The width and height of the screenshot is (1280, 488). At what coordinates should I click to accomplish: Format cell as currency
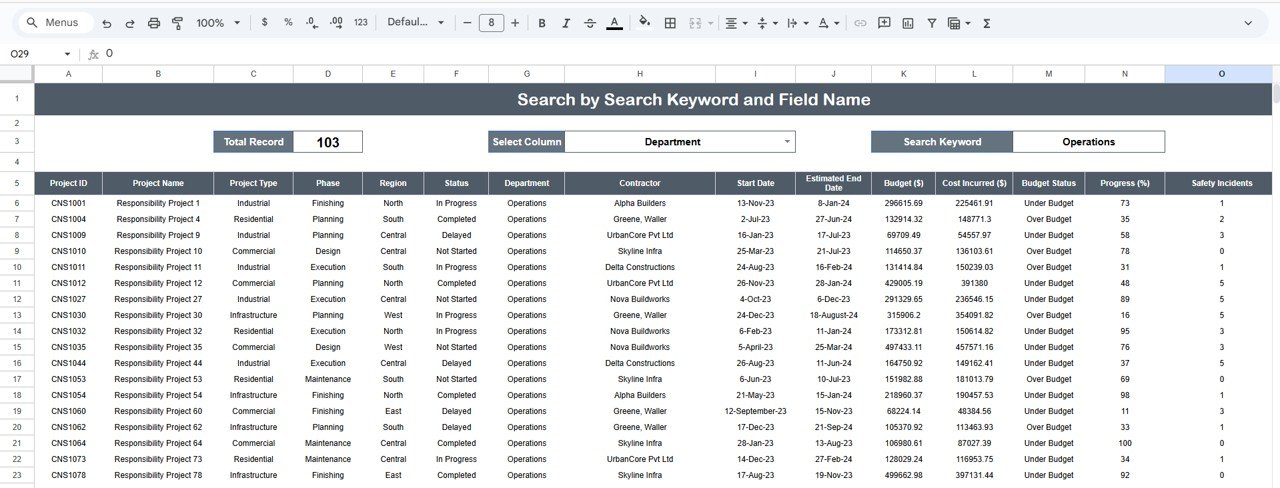[264, 22]
